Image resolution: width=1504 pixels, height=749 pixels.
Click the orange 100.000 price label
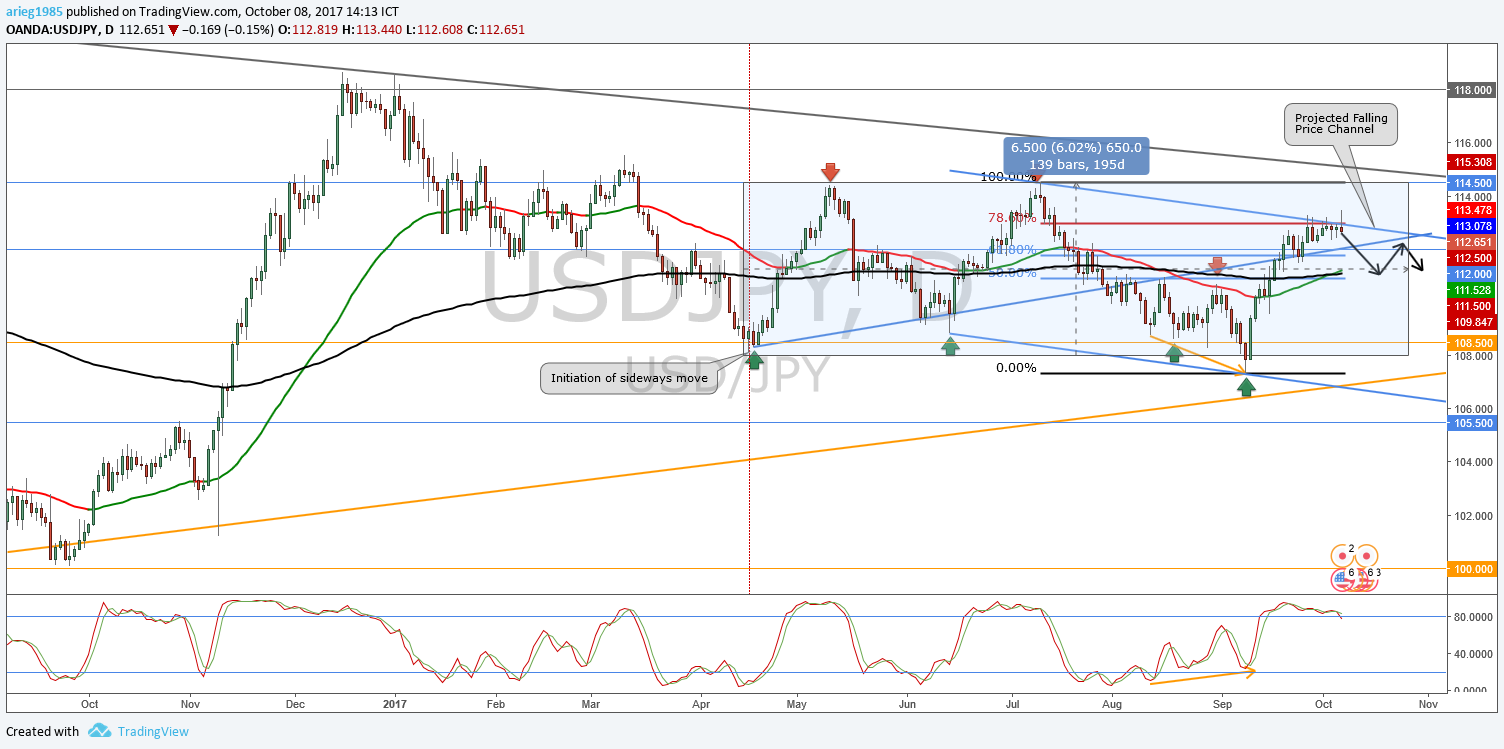coord(1471,568)
